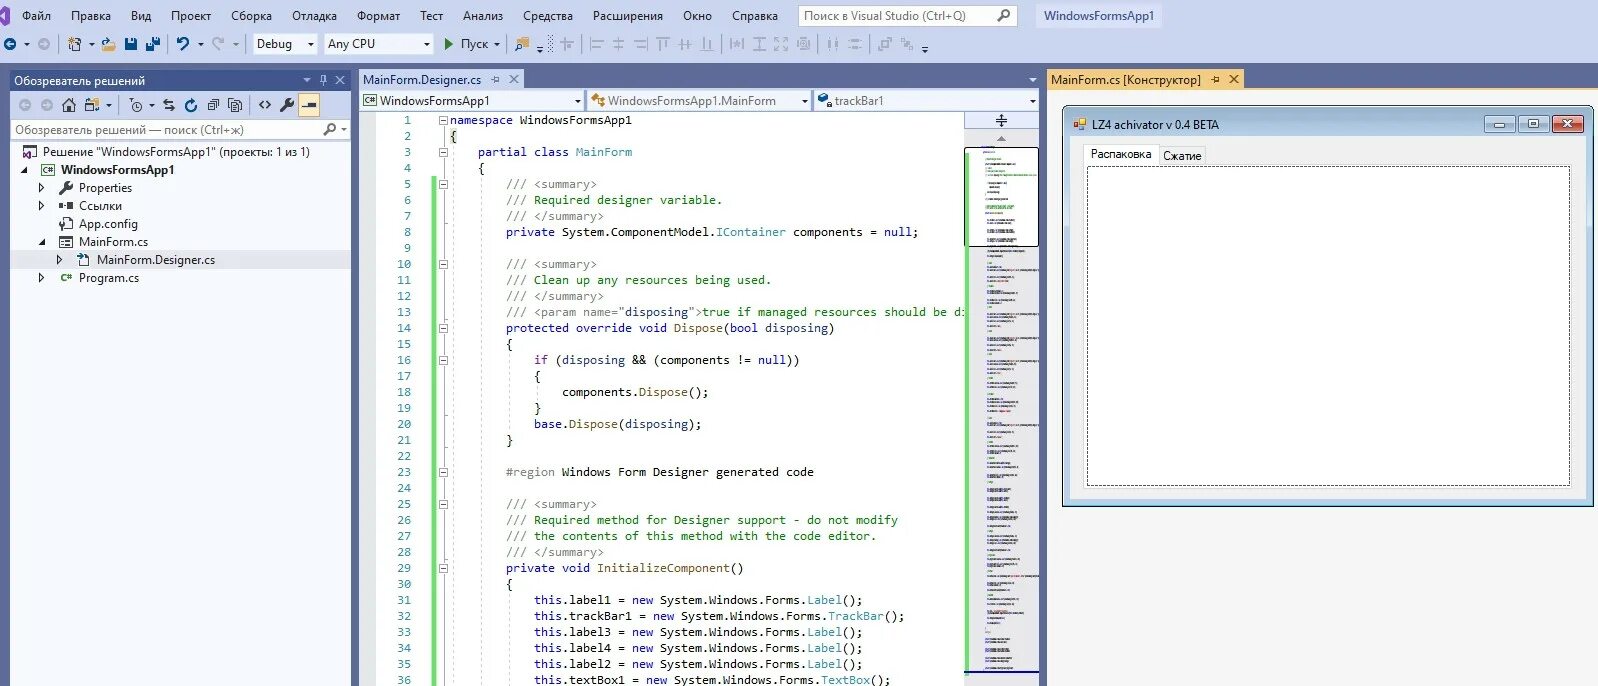
Task: Close the MainForm.cs [Конструктор] tab
Action: tap(1234, 79)
